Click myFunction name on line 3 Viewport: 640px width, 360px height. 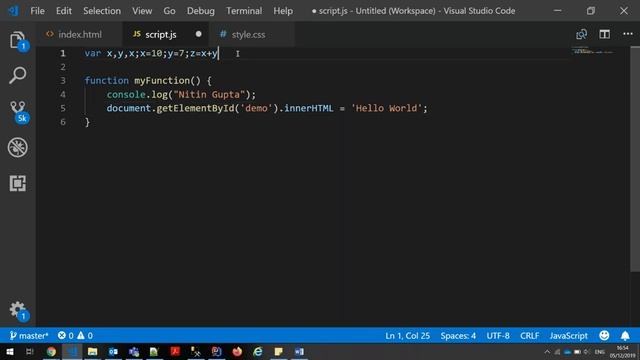tap(162, 80)
